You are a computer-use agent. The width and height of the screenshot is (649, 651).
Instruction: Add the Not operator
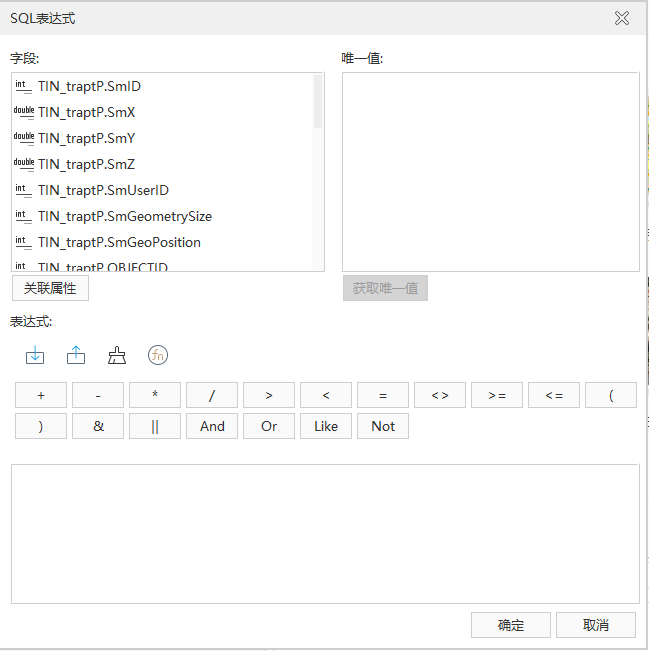coord(383,426)
